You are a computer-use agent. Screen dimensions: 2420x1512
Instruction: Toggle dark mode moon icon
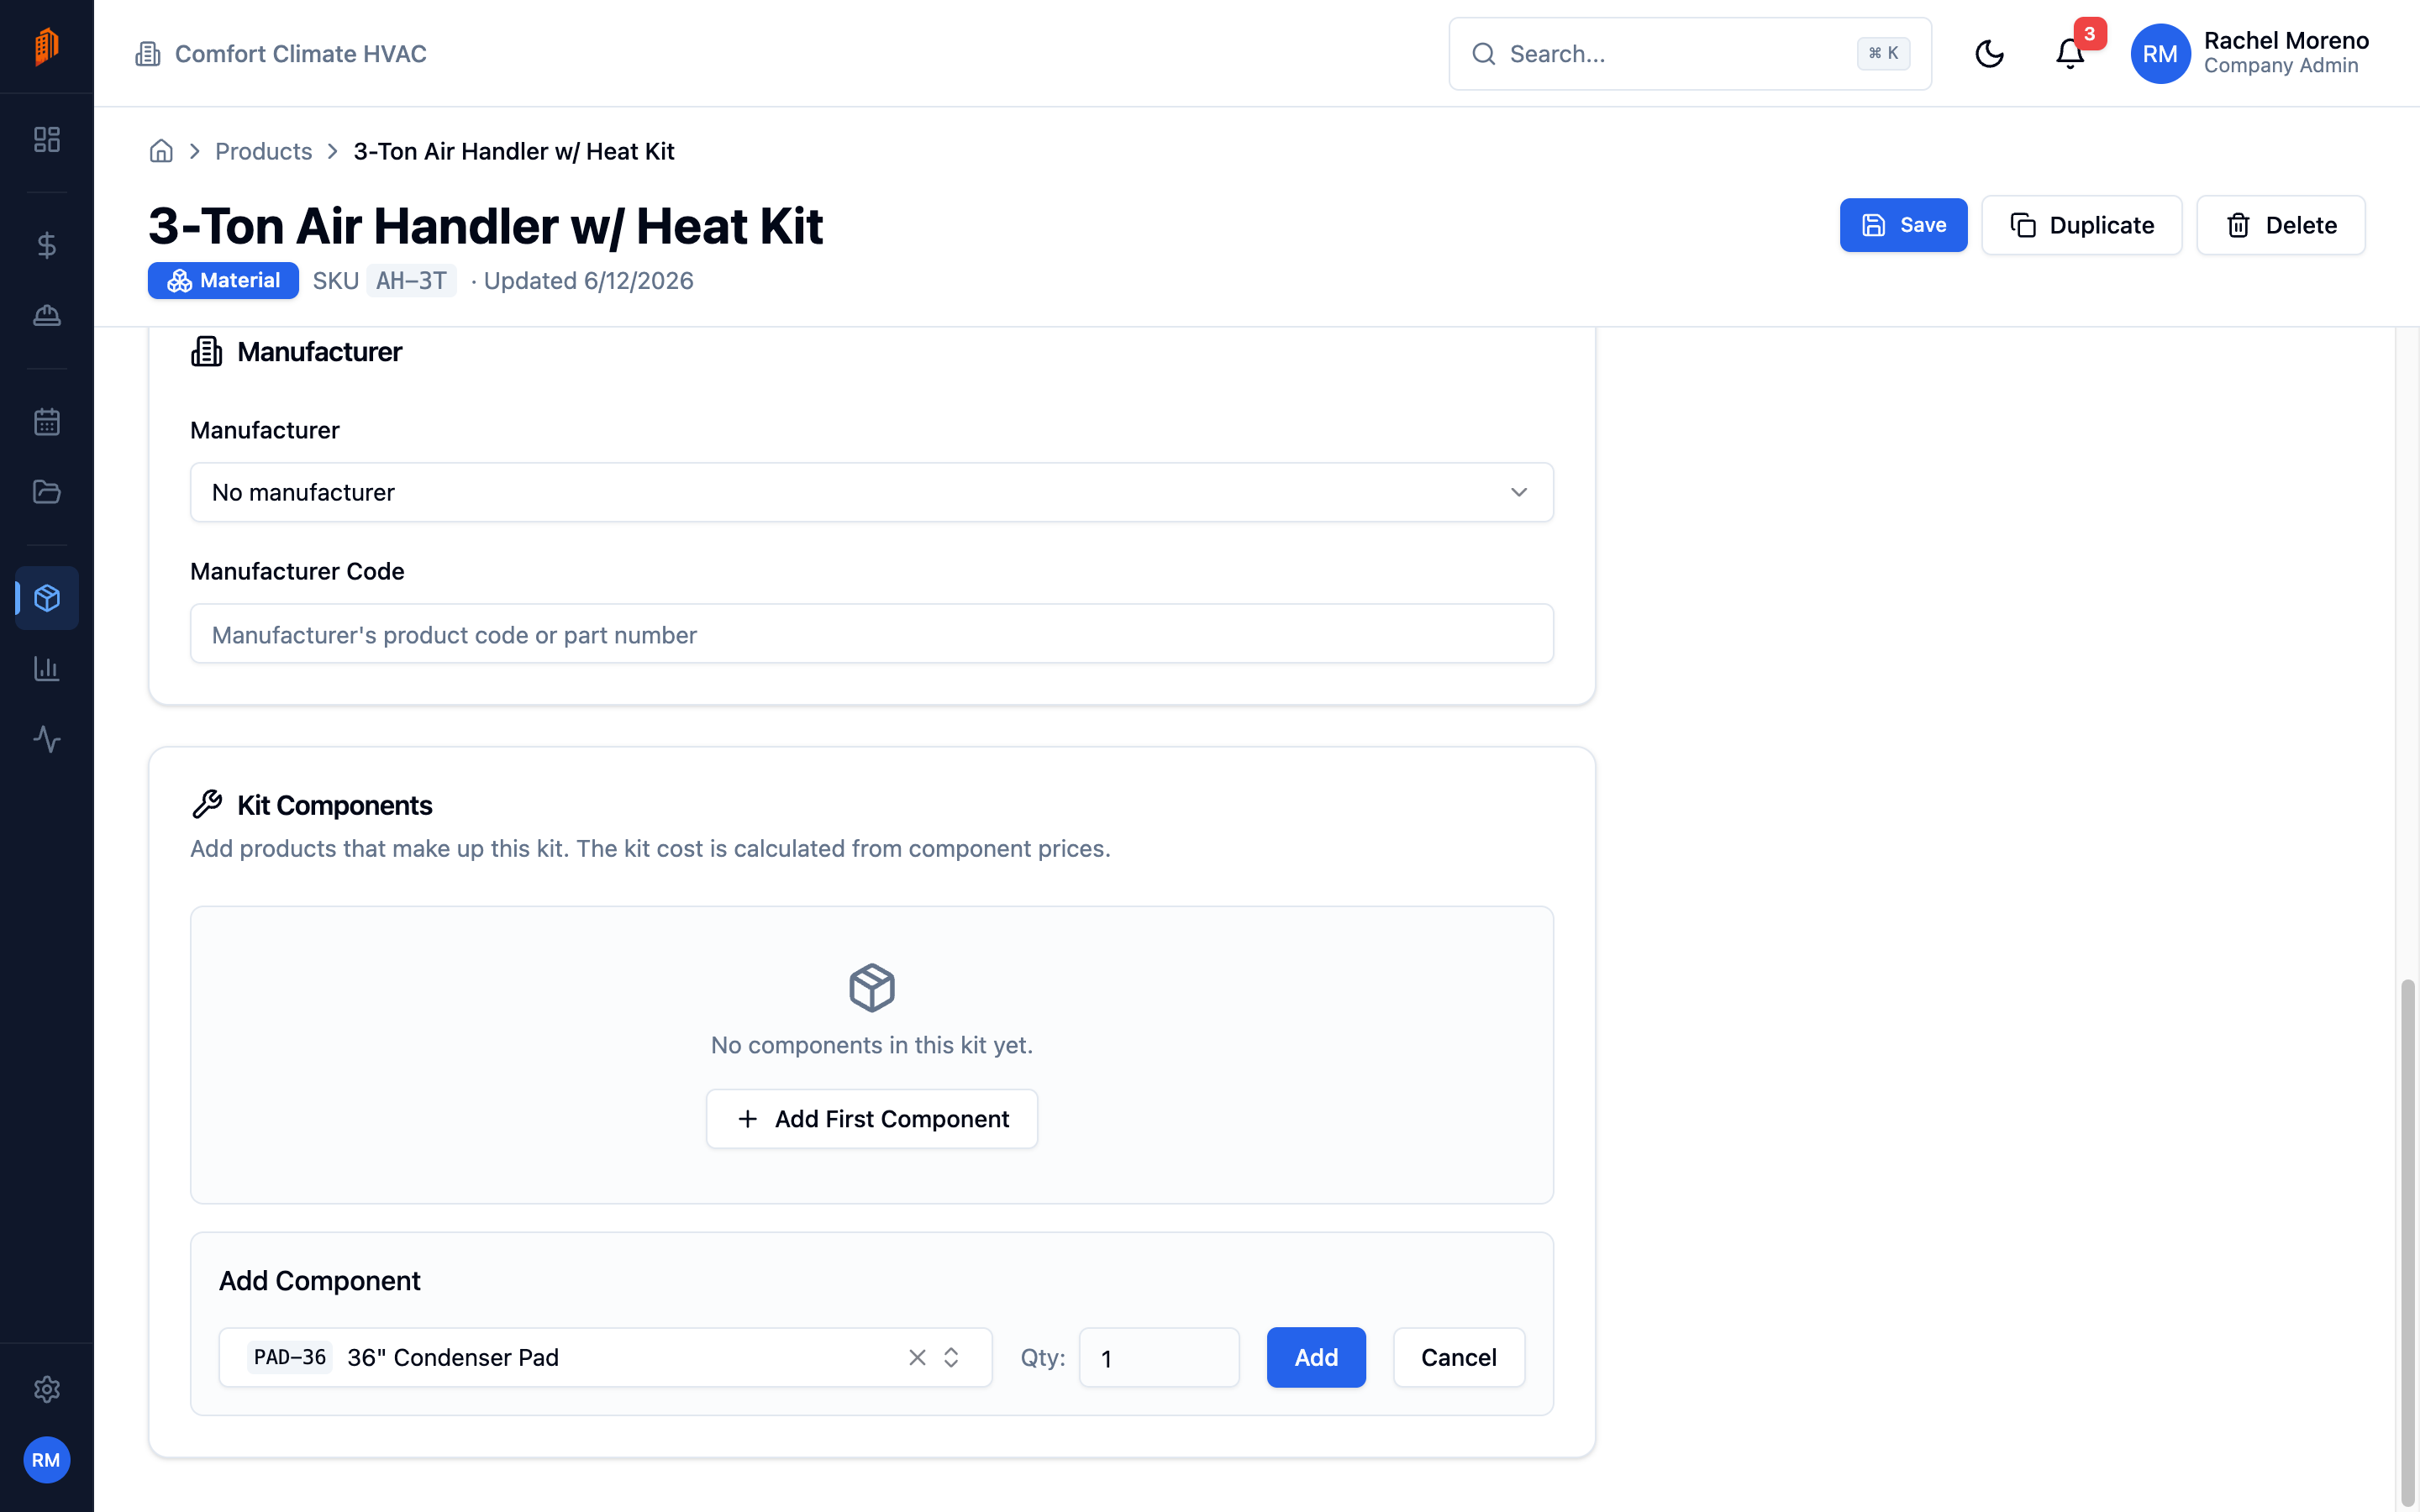(x=1989, y=54)
